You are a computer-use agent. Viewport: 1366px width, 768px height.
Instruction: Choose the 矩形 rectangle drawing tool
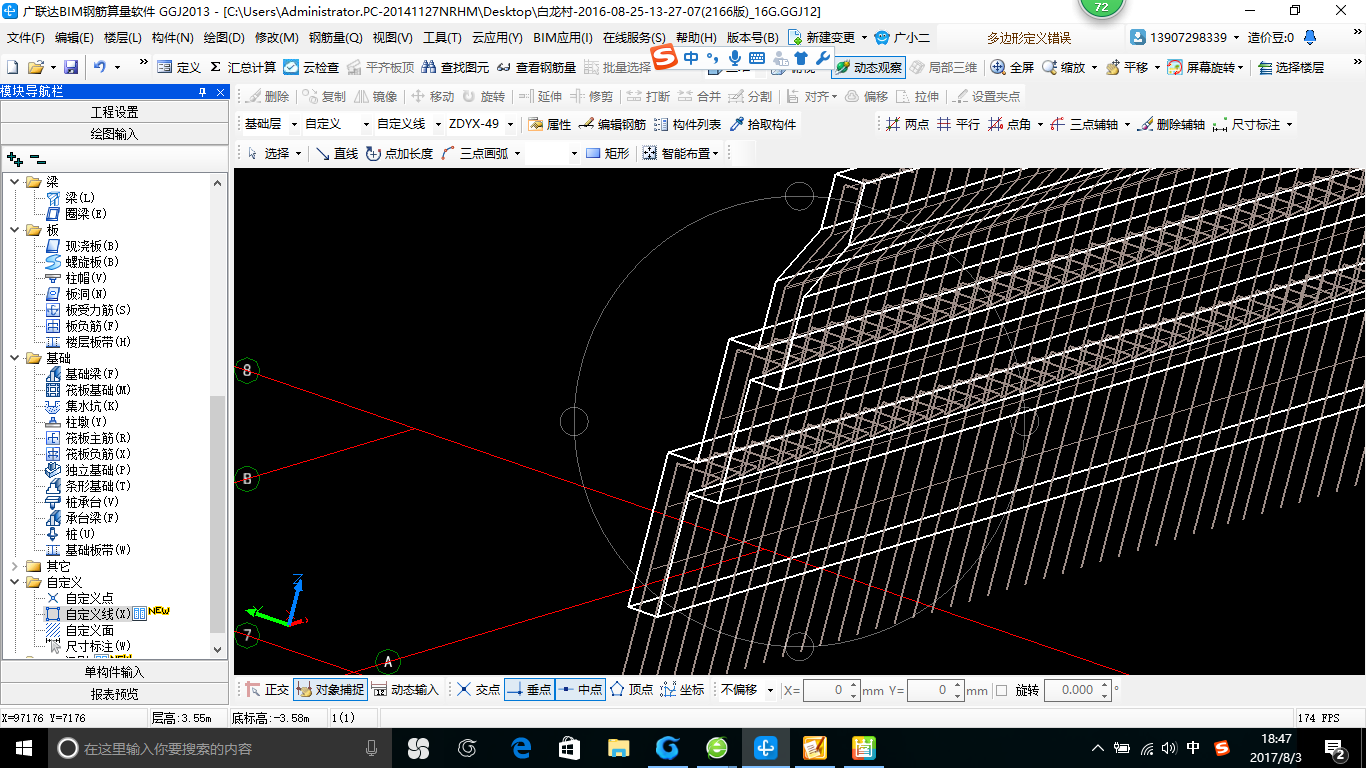tap(608, 153)
